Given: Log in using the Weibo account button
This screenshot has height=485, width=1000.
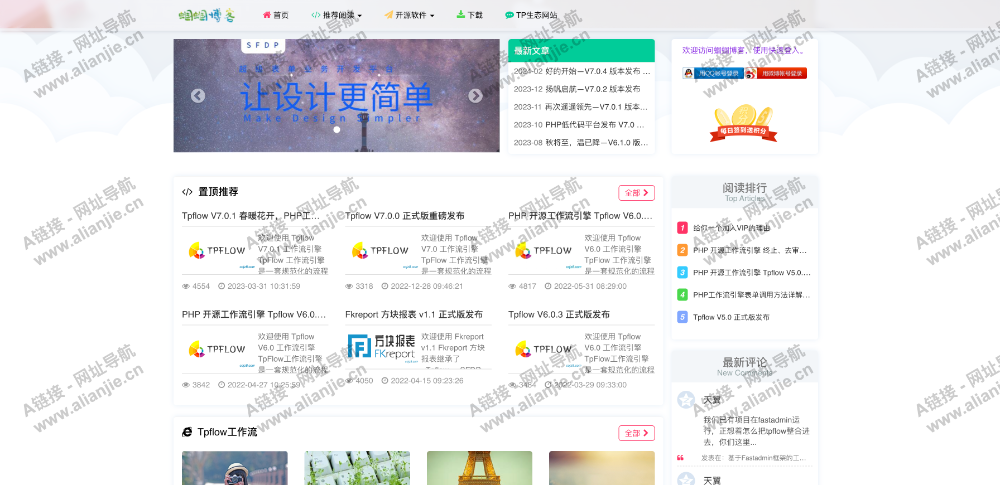Looking at the screenshot, I should (776, 73).
